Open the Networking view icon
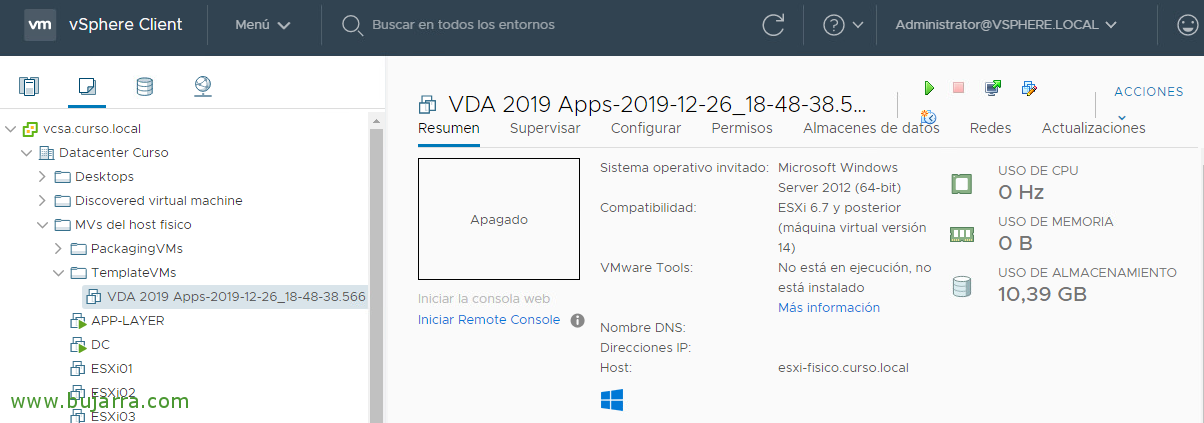1204x423 pixels. (x=203, y=86)
